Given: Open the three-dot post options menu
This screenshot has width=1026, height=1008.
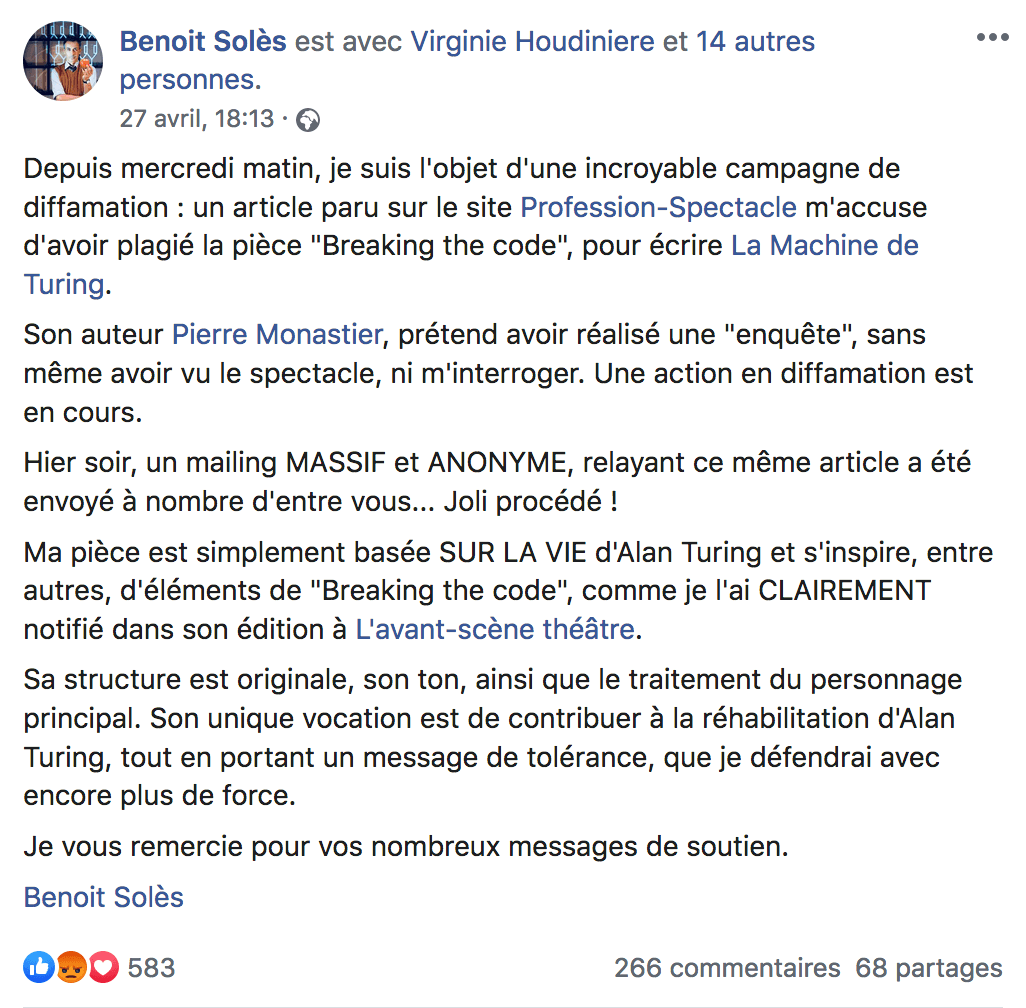Looking at the screenshot, I should (992, 38).
